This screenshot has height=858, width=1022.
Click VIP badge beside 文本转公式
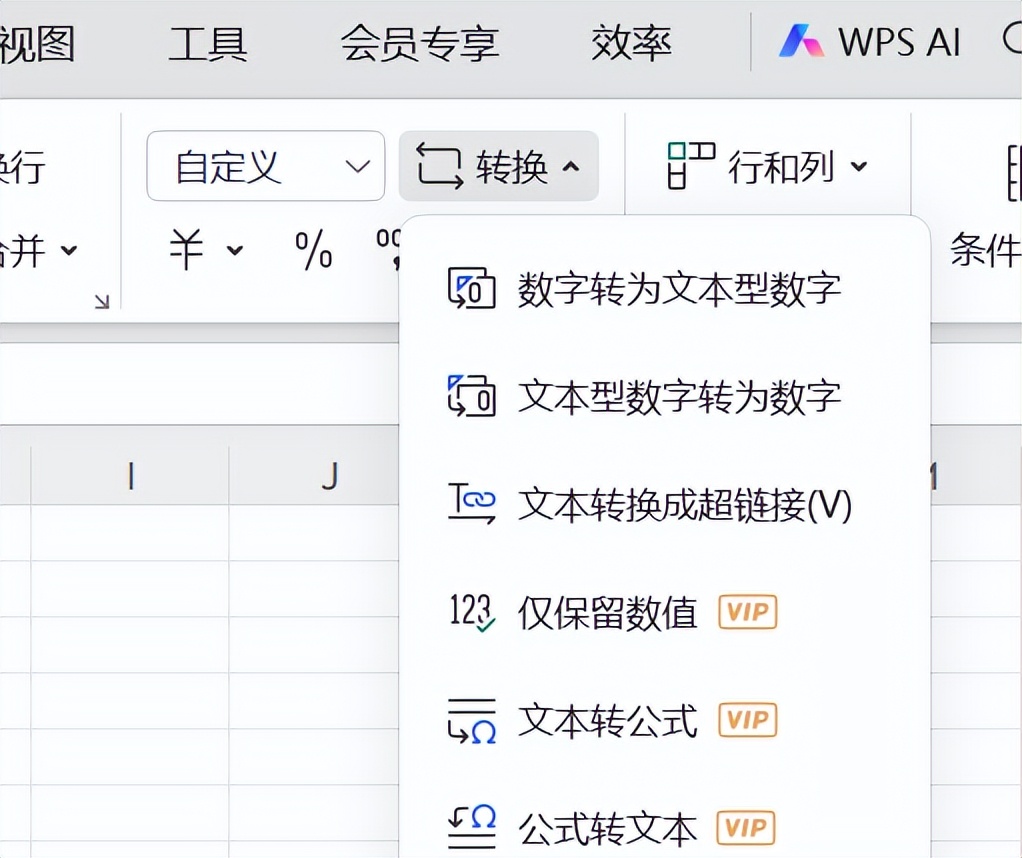(748, 720)
